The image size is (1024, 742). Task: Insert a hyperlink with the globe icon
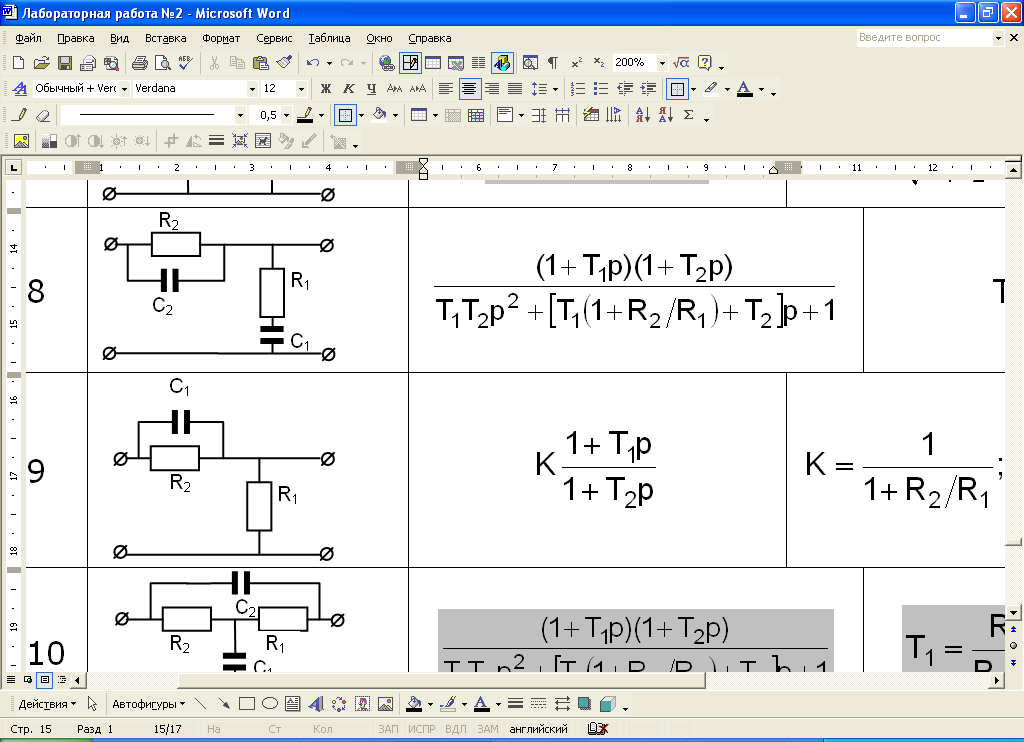387,63
